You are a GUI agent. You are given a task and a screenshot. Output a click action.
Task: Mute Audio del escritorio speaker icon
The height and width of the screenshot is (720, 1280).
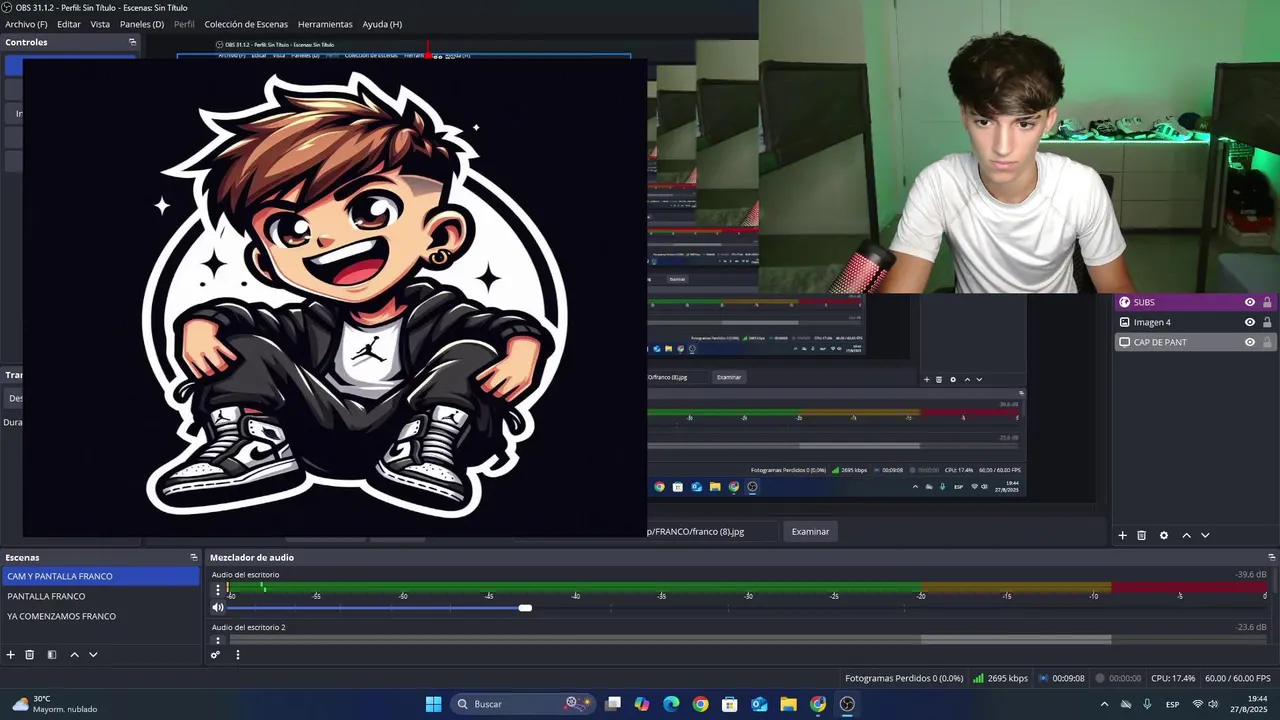(218, 608)
